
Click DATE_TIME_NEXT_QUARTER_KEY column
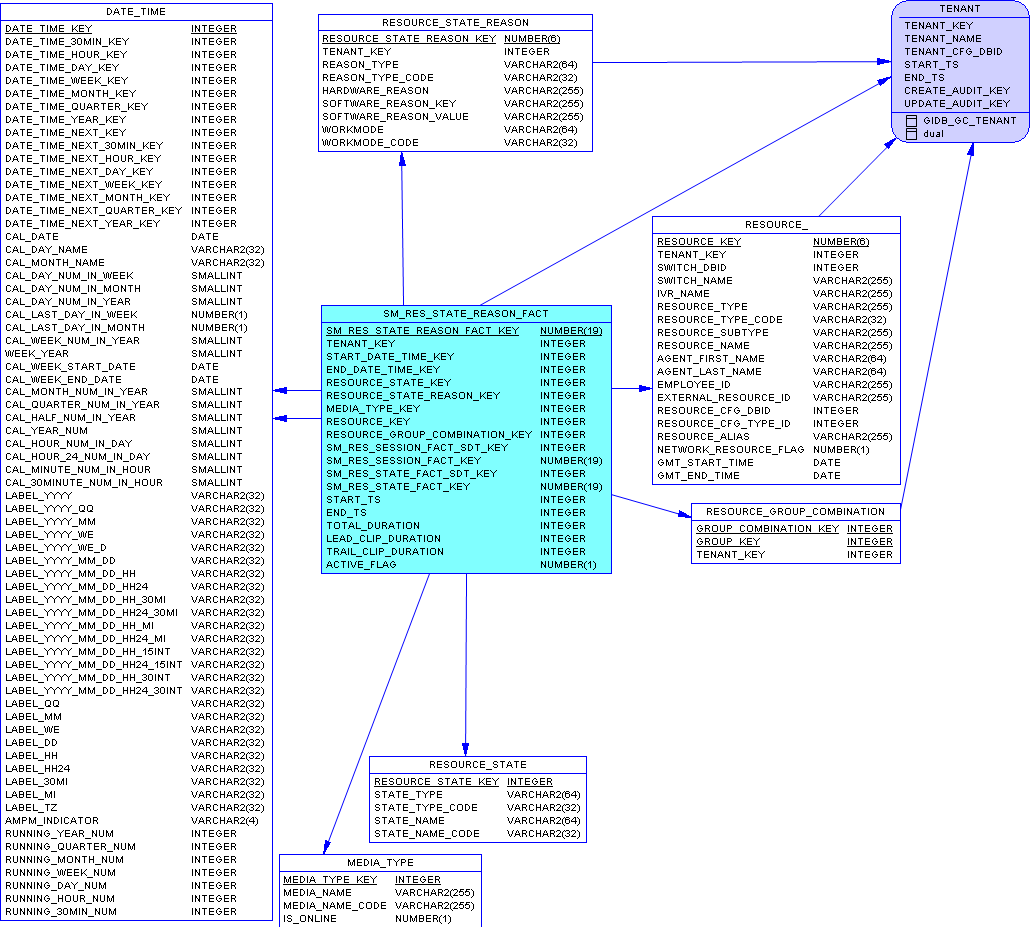point(93,211)
